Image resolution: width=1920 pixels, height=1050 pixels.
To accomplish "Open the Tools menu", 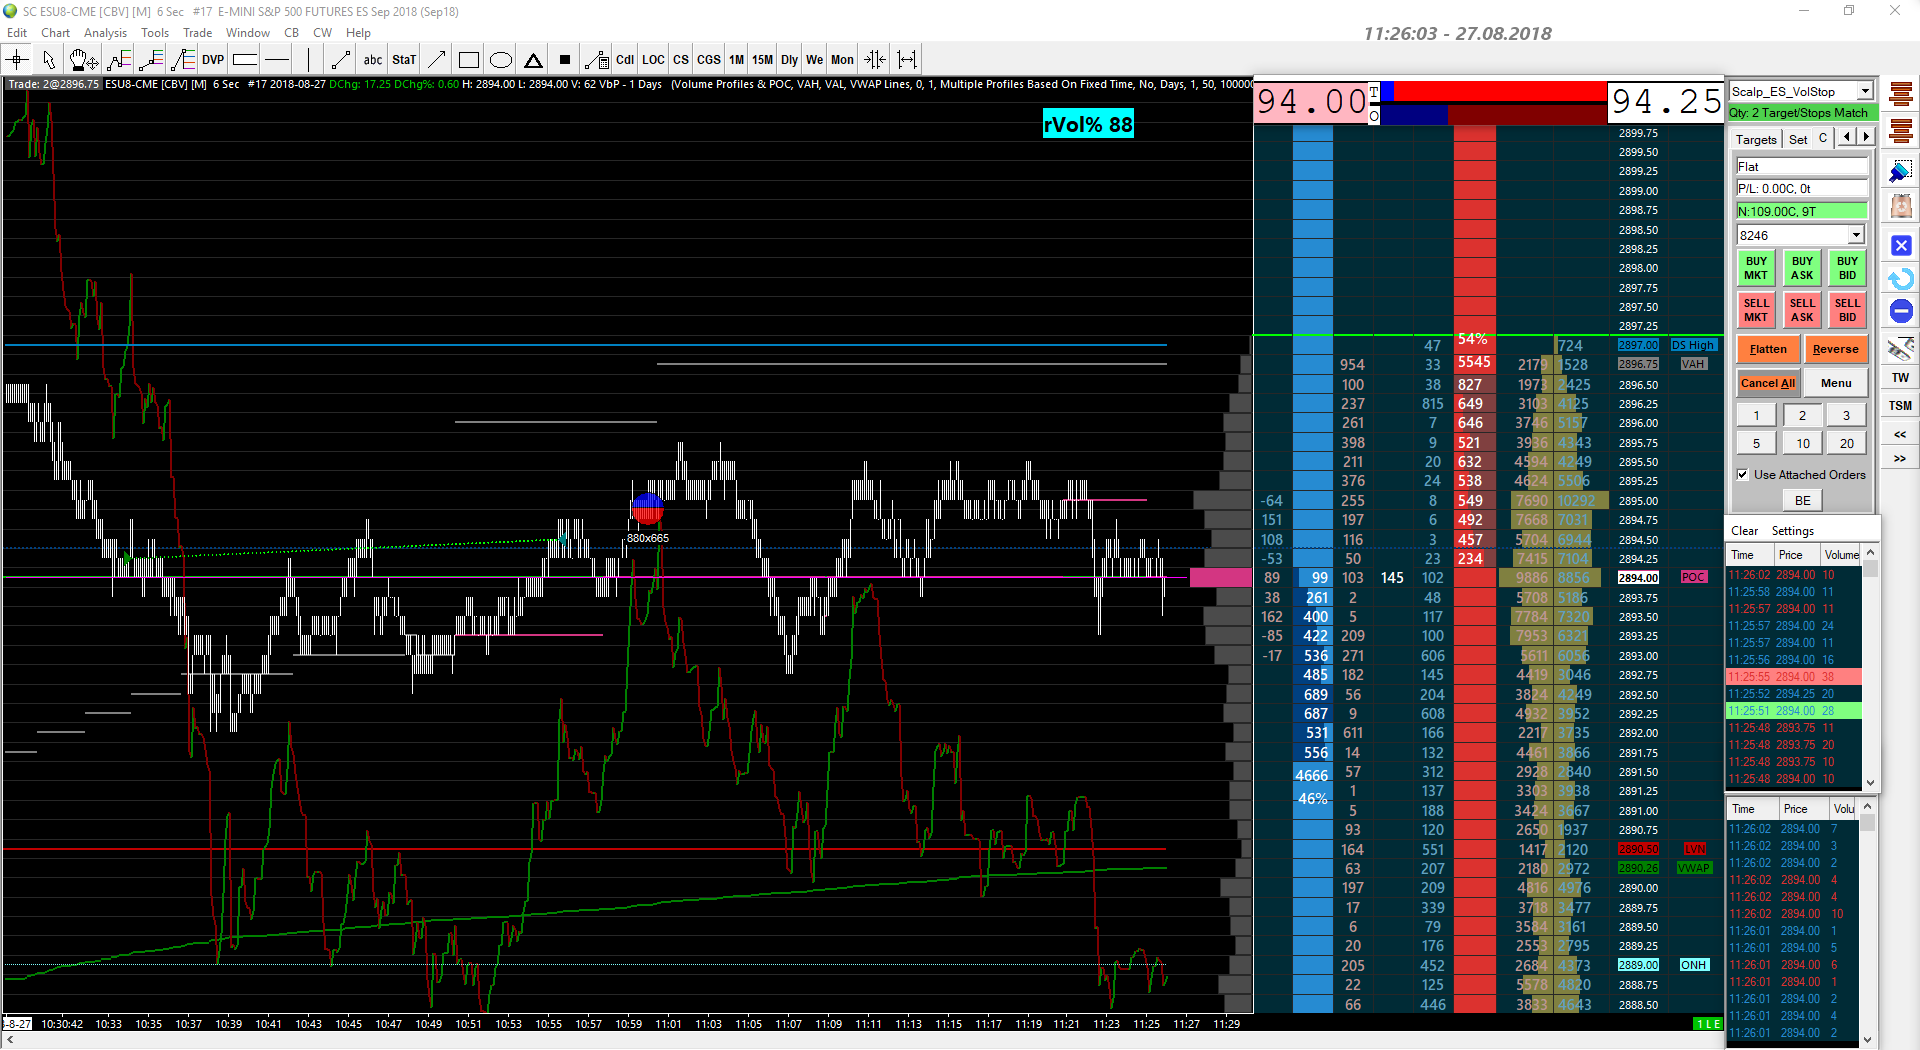I will coord(155,33).
